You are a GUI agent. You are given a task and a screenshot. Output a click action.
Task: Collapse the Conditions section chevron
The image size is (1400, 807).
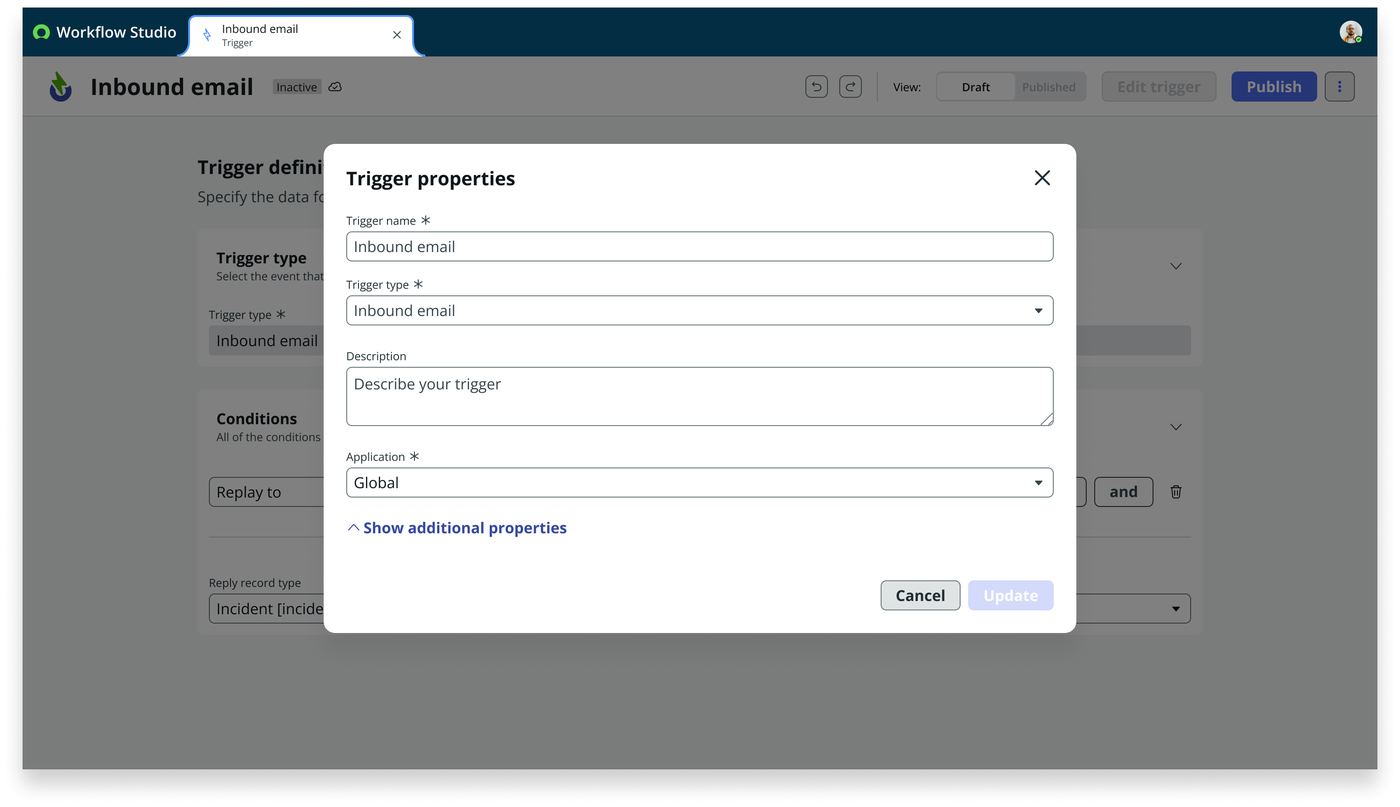pyautogui.click(x=1176, y=427)
